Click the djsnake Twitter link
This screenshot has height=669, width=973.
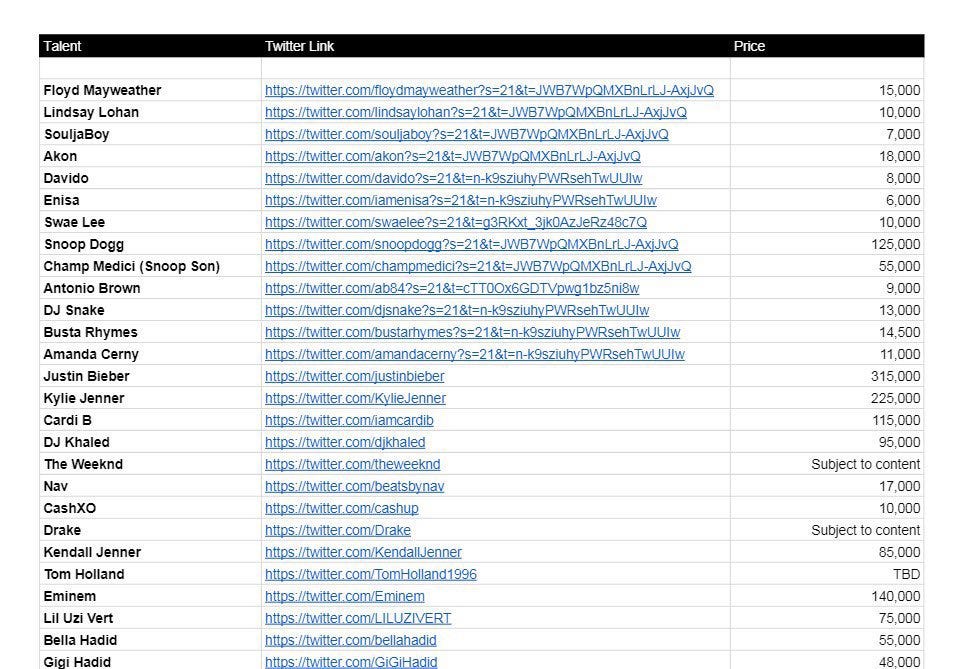point(457,310)
